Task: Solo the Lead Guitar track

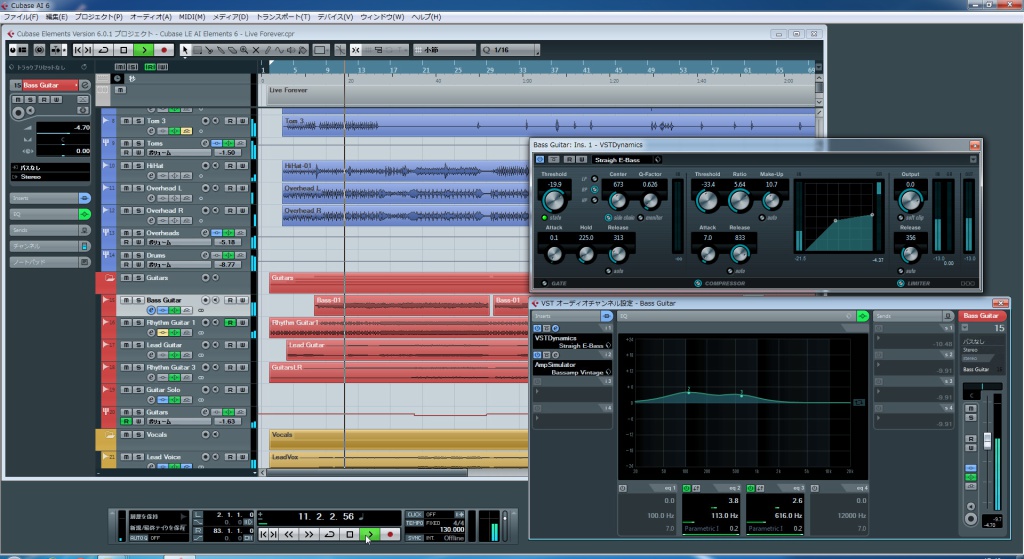Action: click(138, 345)
